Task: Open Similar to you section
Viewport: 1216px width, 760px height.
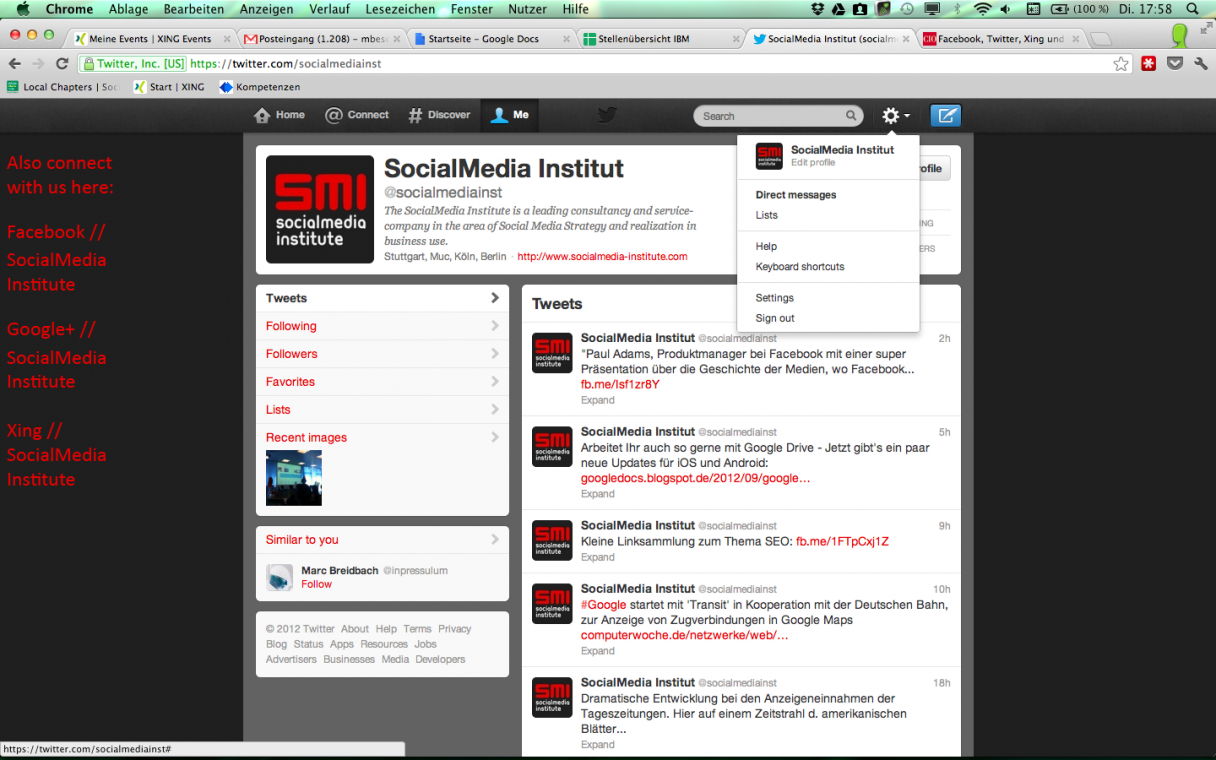Action: click(x=382, y=540)
